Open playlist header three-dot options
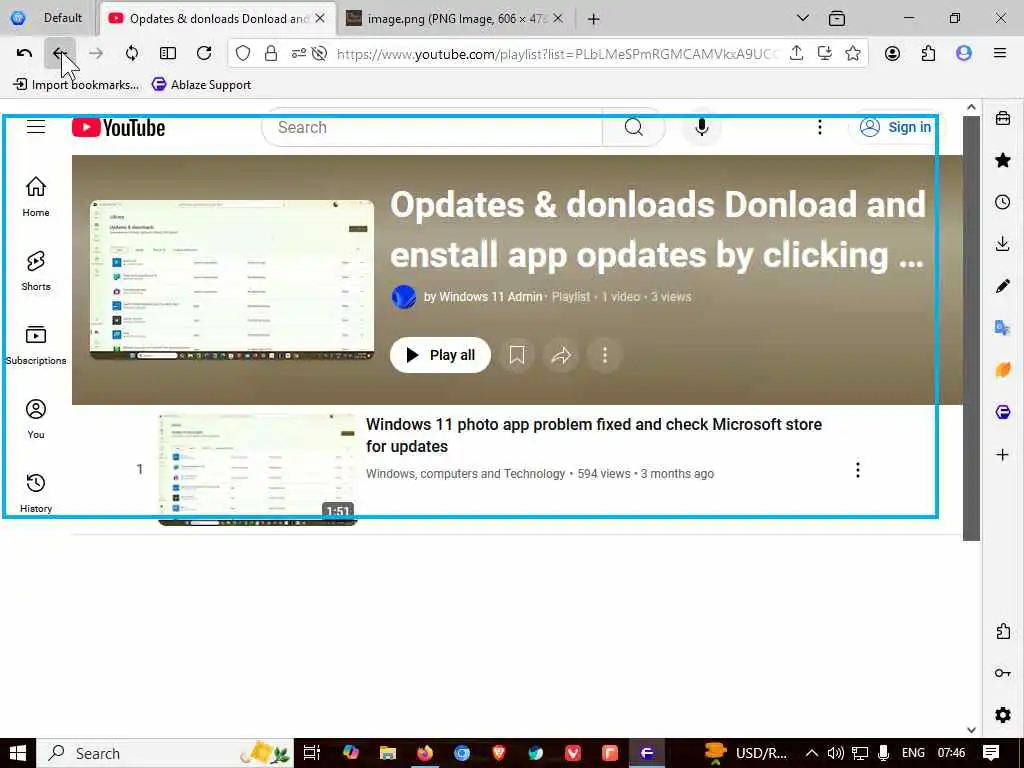1024x768 pixels. click(x=605, y=355)
